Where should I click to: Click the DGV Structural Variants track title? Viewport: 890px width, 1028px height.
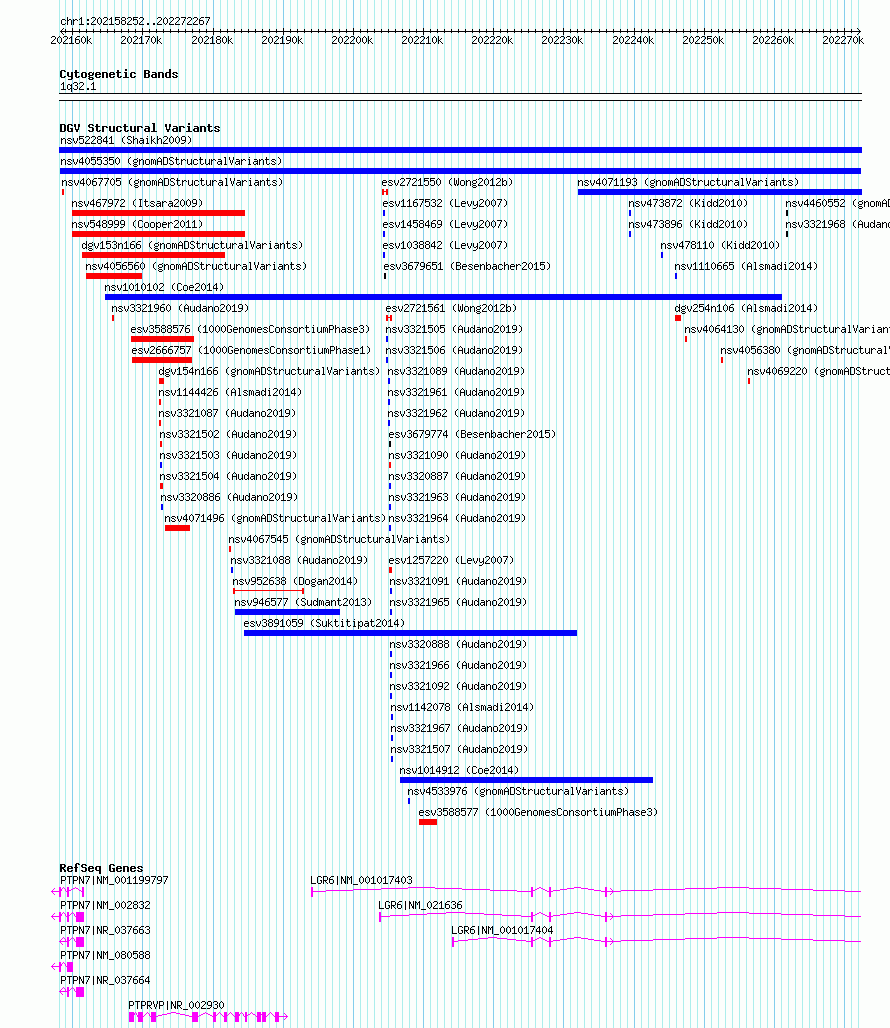pos(140,128)
